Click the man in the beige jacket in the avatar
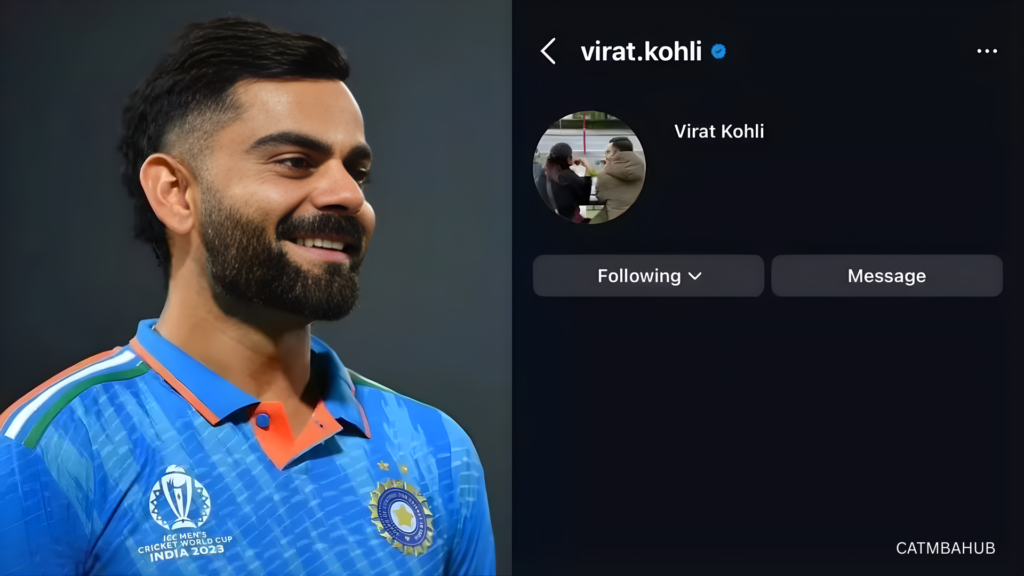Viewport: 1024px width, 576px height. (x=618, y=176)
